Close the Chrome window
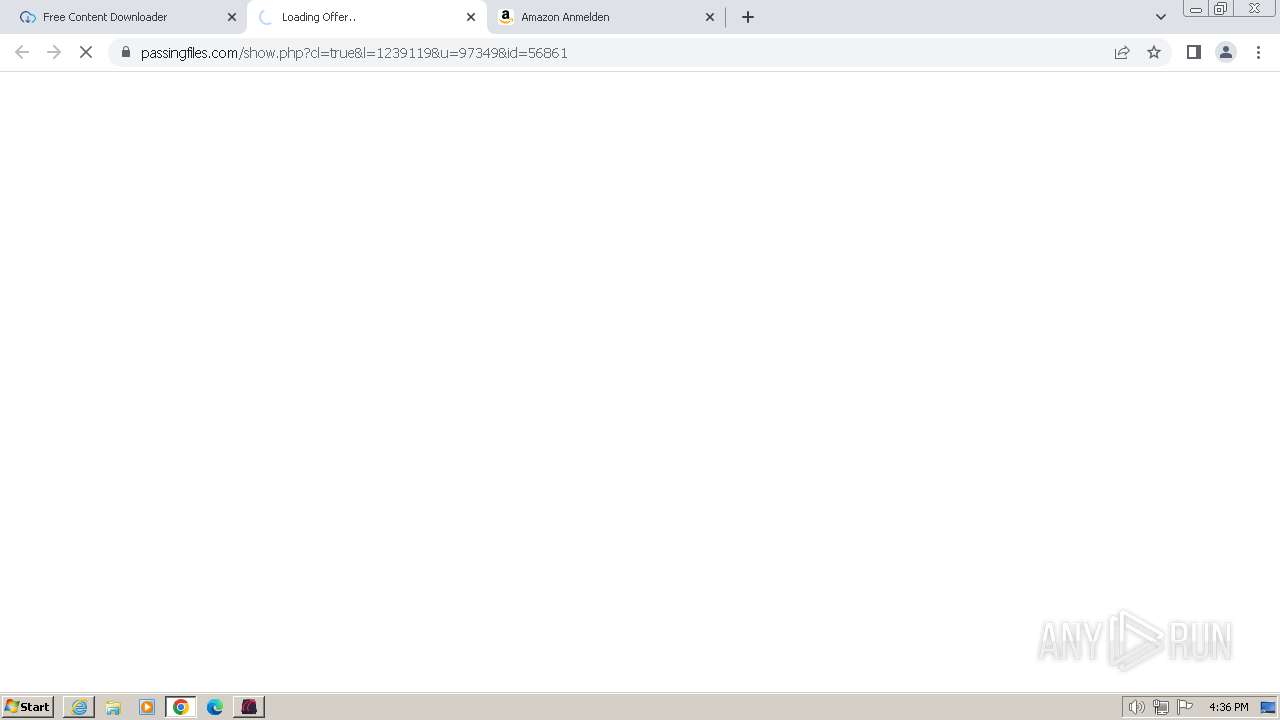 tap(1254, 9)
